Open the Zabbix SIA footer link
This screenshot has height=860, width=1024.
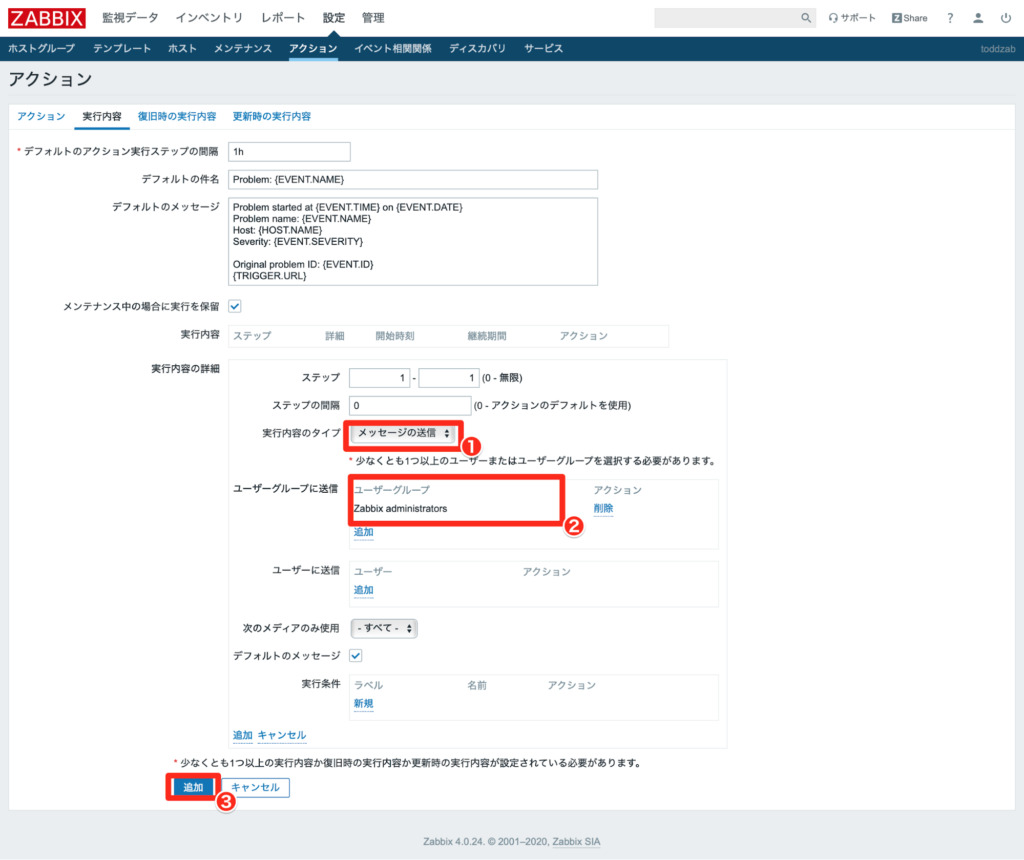click(x=575, y=841)
